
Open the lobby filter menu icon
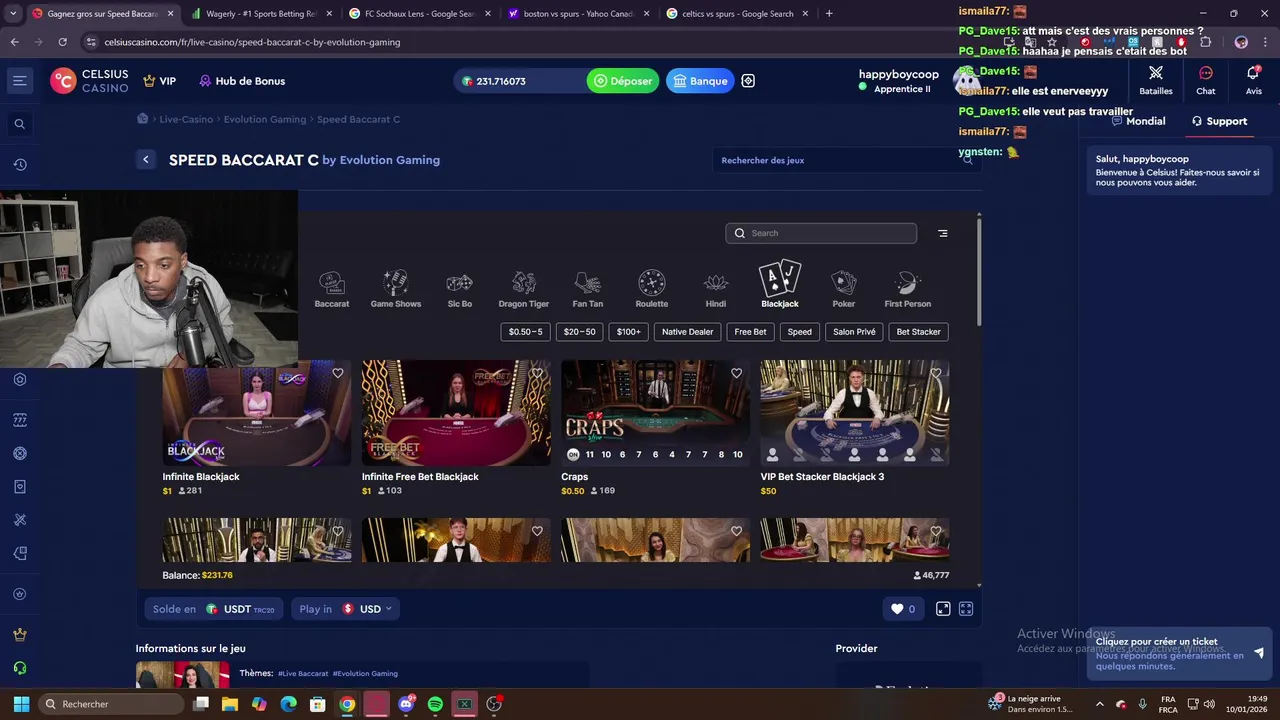point(942,233)
